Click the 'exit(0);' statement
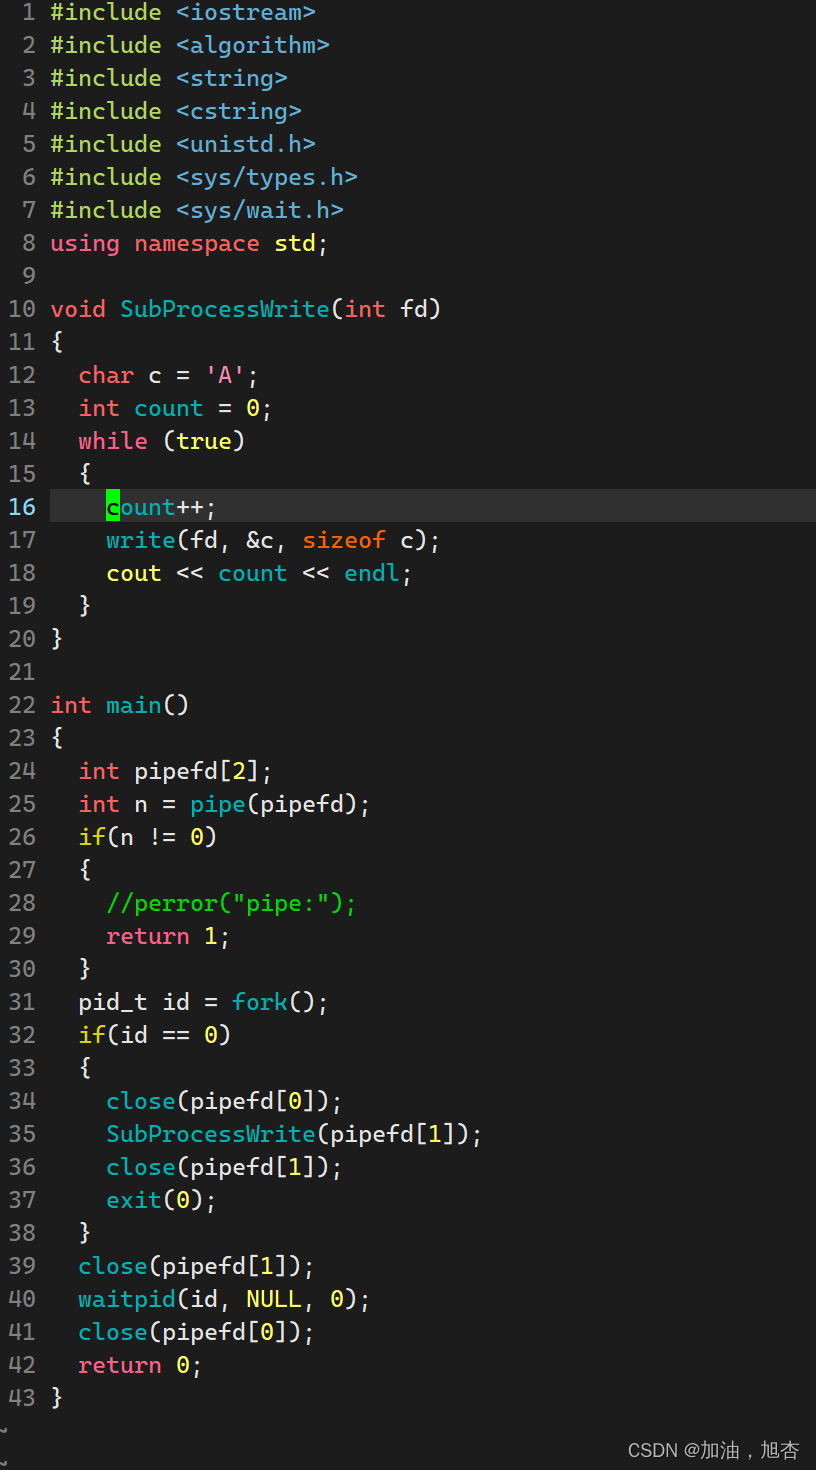 click(162, 1201)
